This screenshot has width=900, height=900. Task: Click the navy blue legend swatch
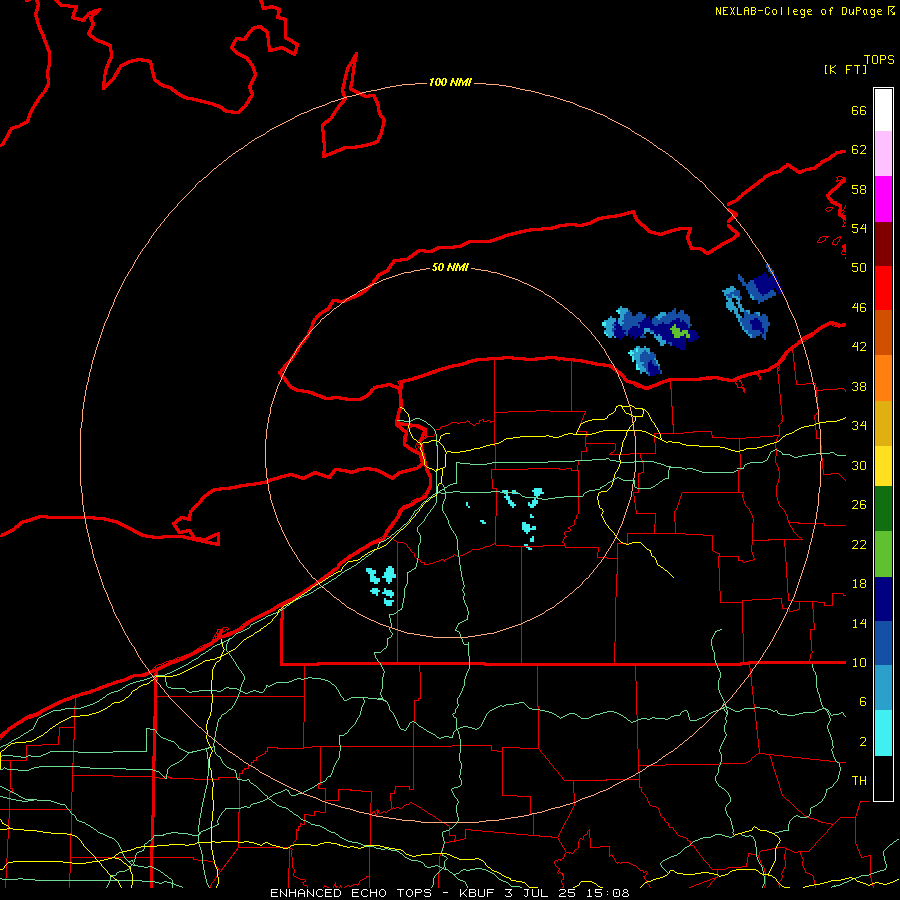(x=883, y=599)
